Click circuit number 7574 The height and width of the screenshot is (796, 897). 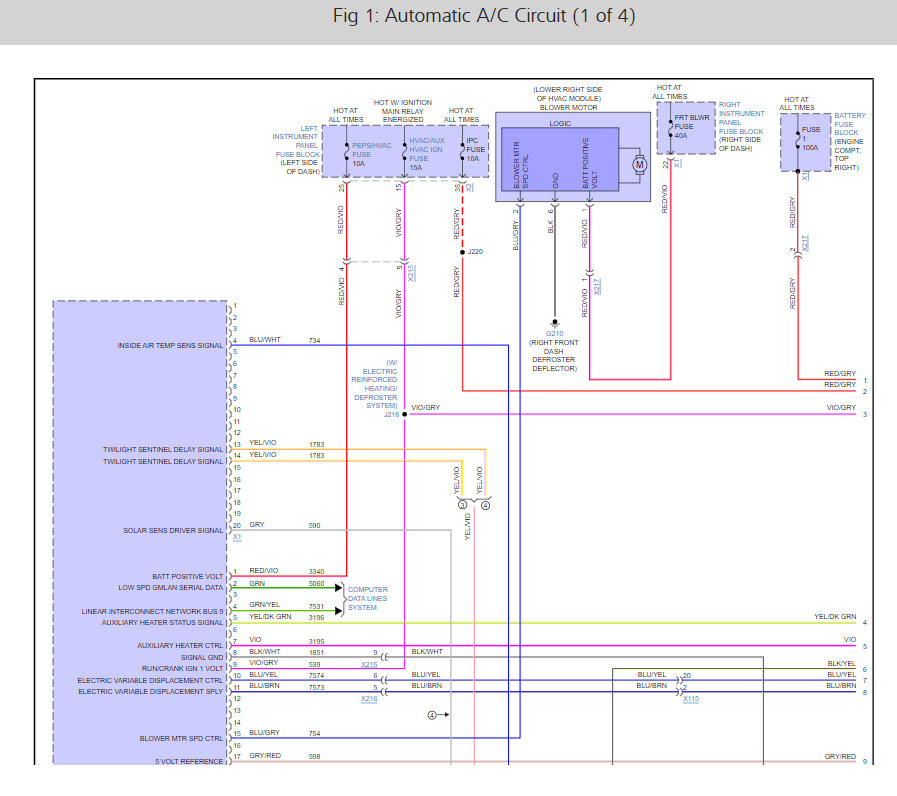click(316, 676)
